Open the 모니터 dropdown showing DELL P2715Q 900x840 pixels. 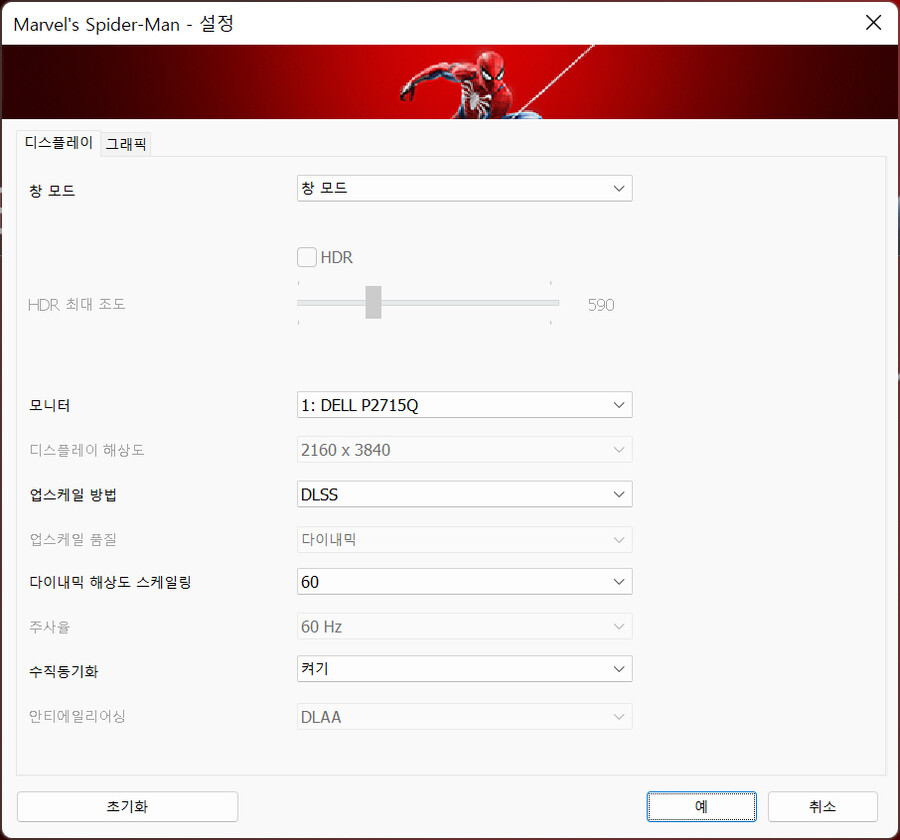click(464, 405)
